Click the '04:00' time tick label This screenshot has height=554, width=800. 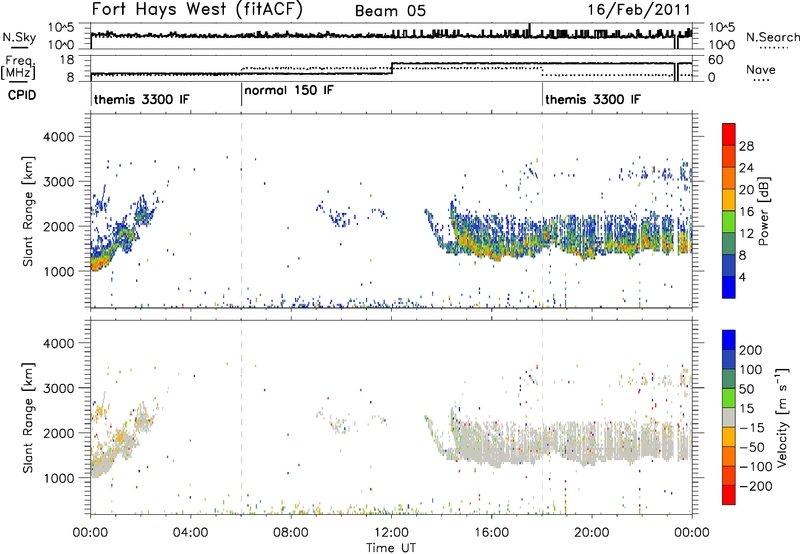coord(190,533)
